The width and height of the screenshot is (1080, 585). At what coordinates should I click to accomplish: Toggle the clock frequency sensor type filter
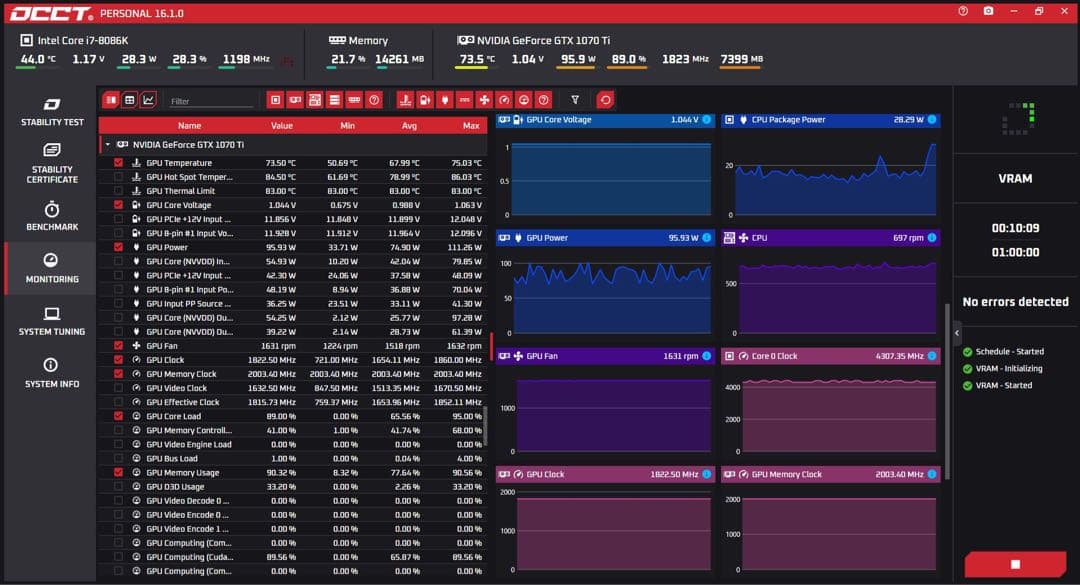504,100
